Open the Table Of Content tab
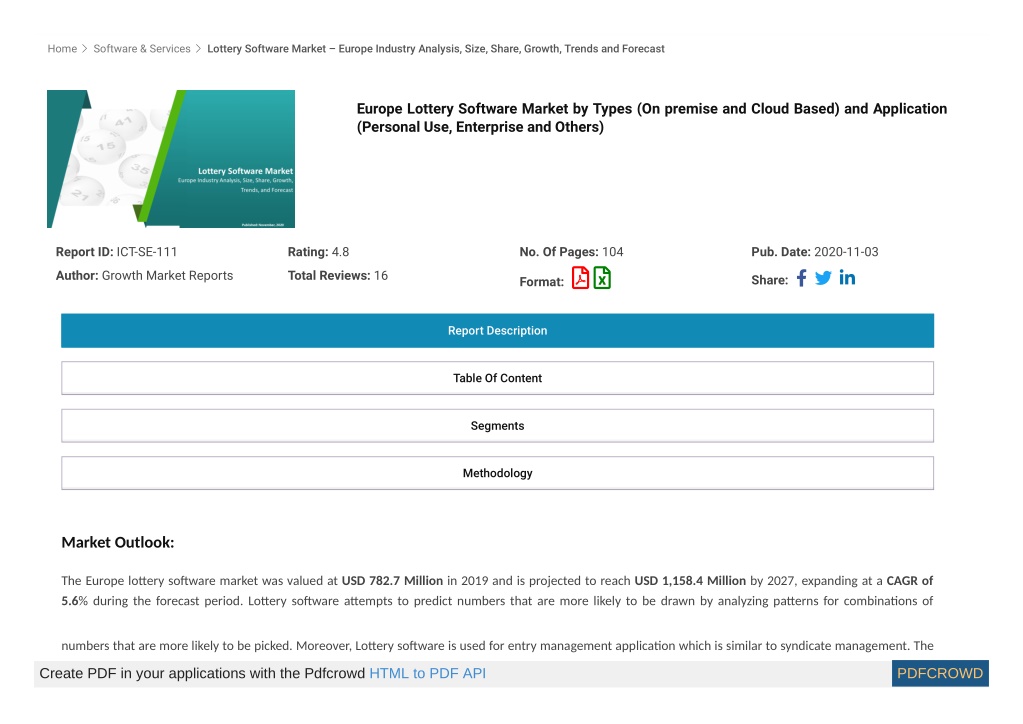This screenshot has width=1023, height=724. click(497, 378)
